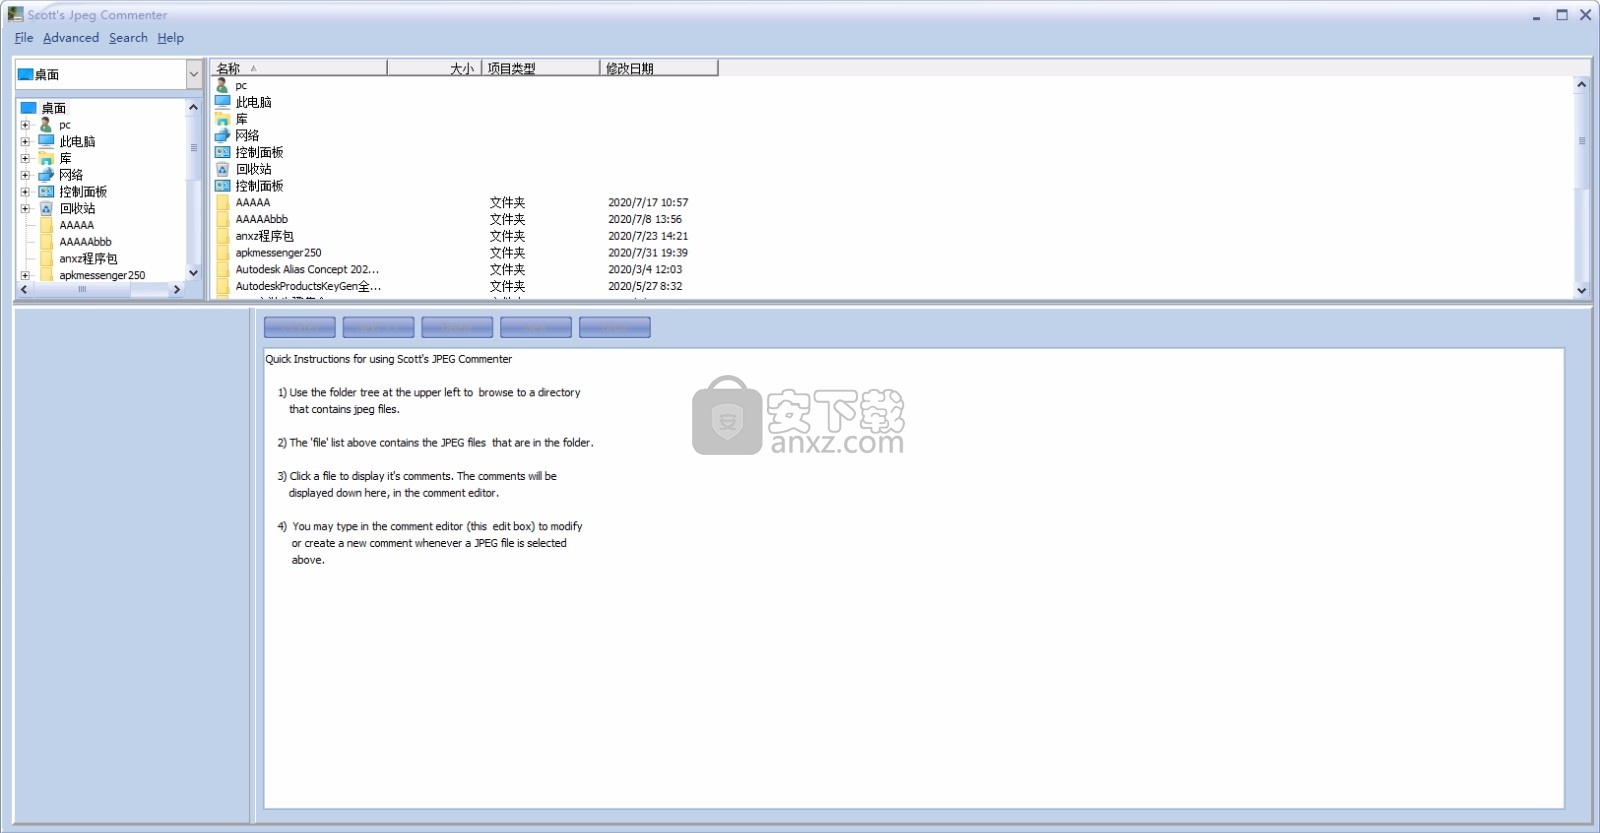Select AAAAAbbb folder name in file list
This screenshot has width=1600, height=833.
coord(262,219)
